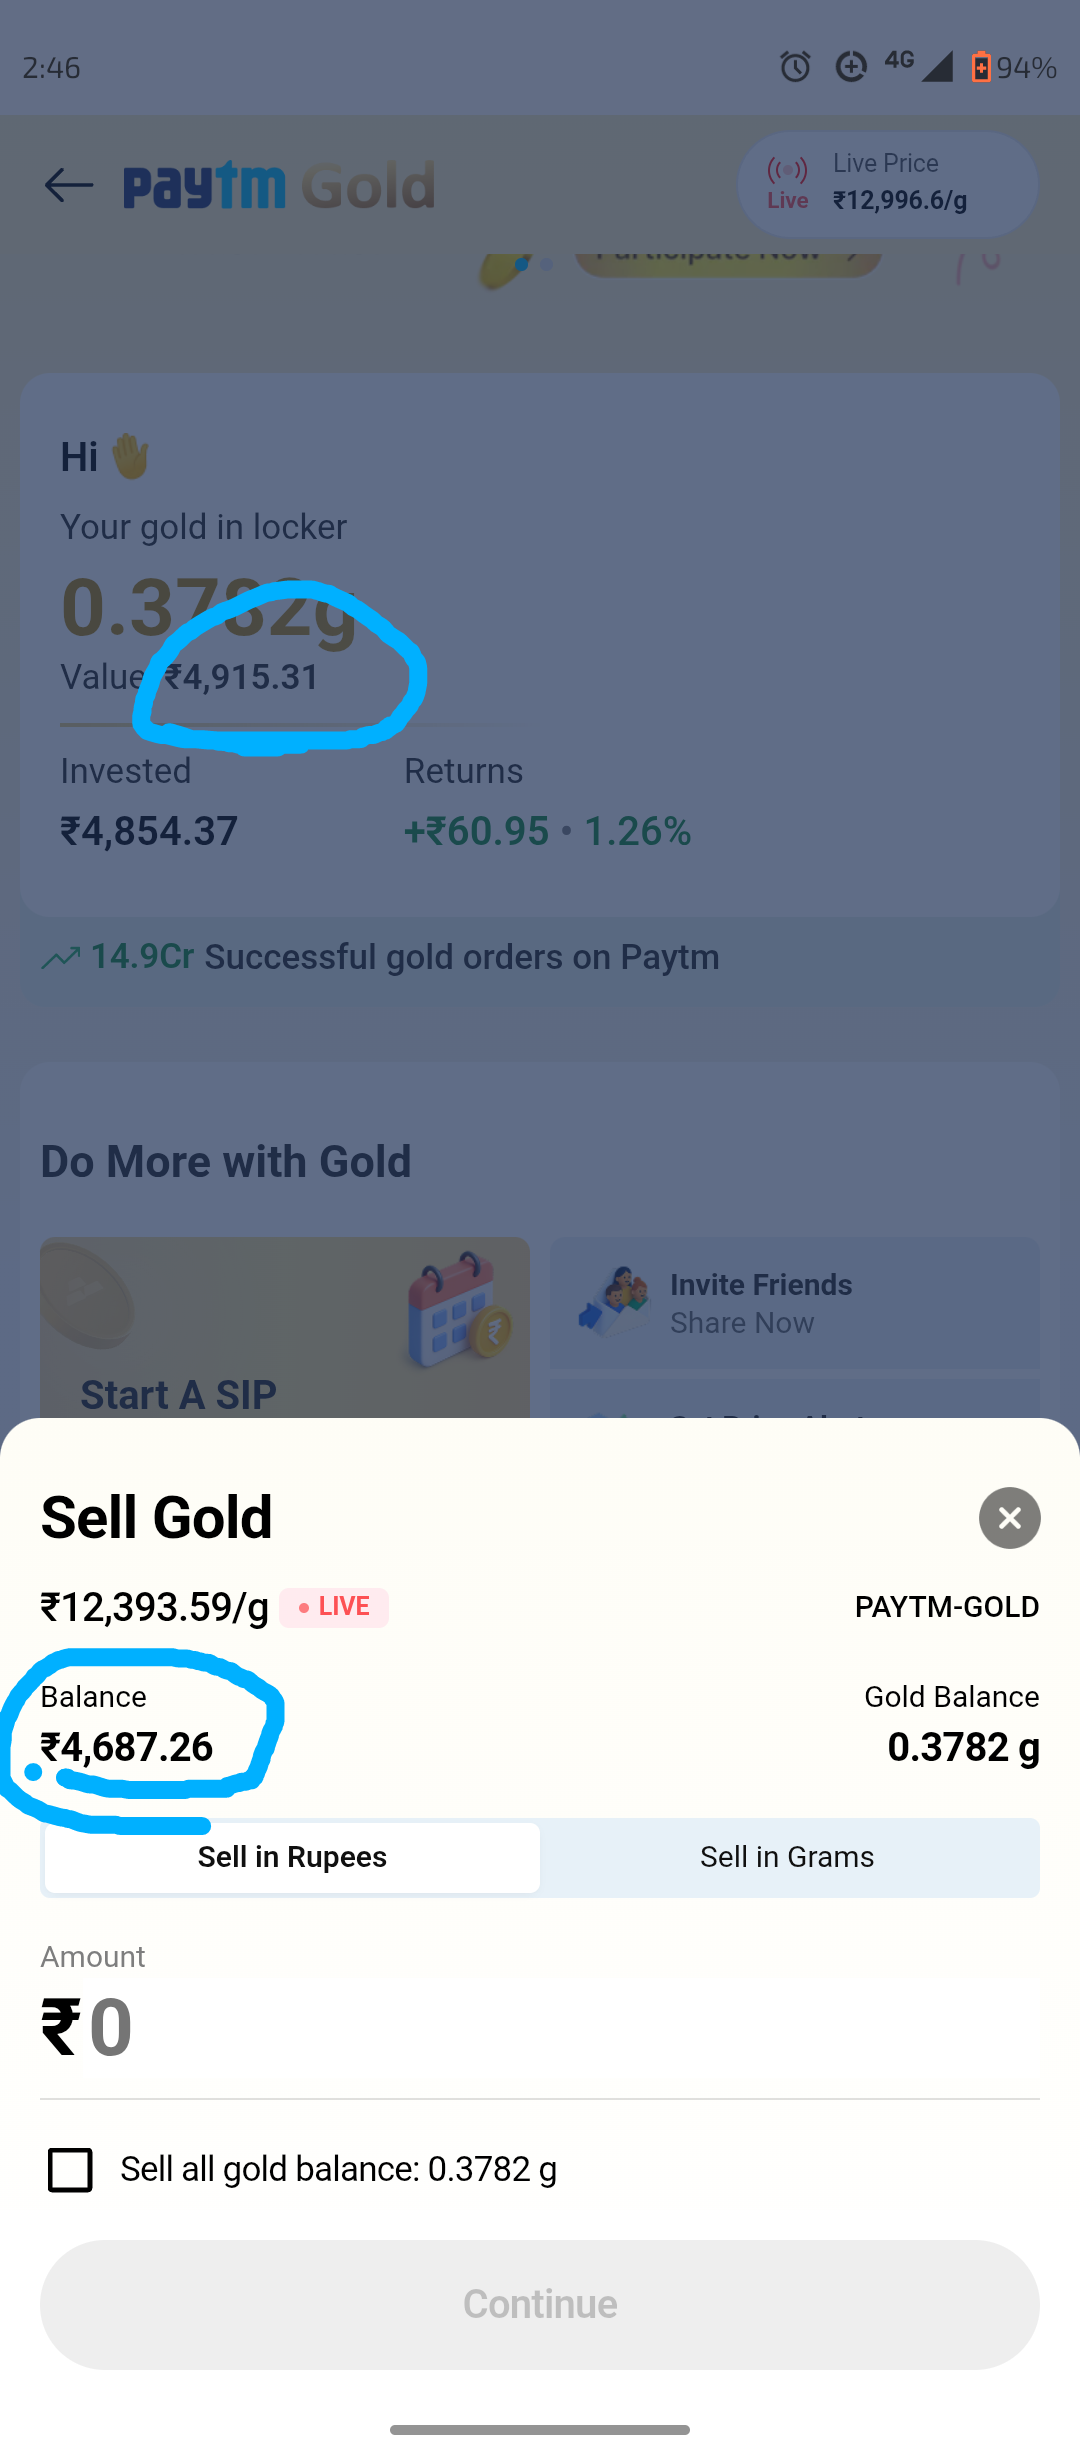Image resolution: width=1080 pixels, height=2460 pixels.
Task: Tap the red LIVE badge
Action: [334, 1607]
